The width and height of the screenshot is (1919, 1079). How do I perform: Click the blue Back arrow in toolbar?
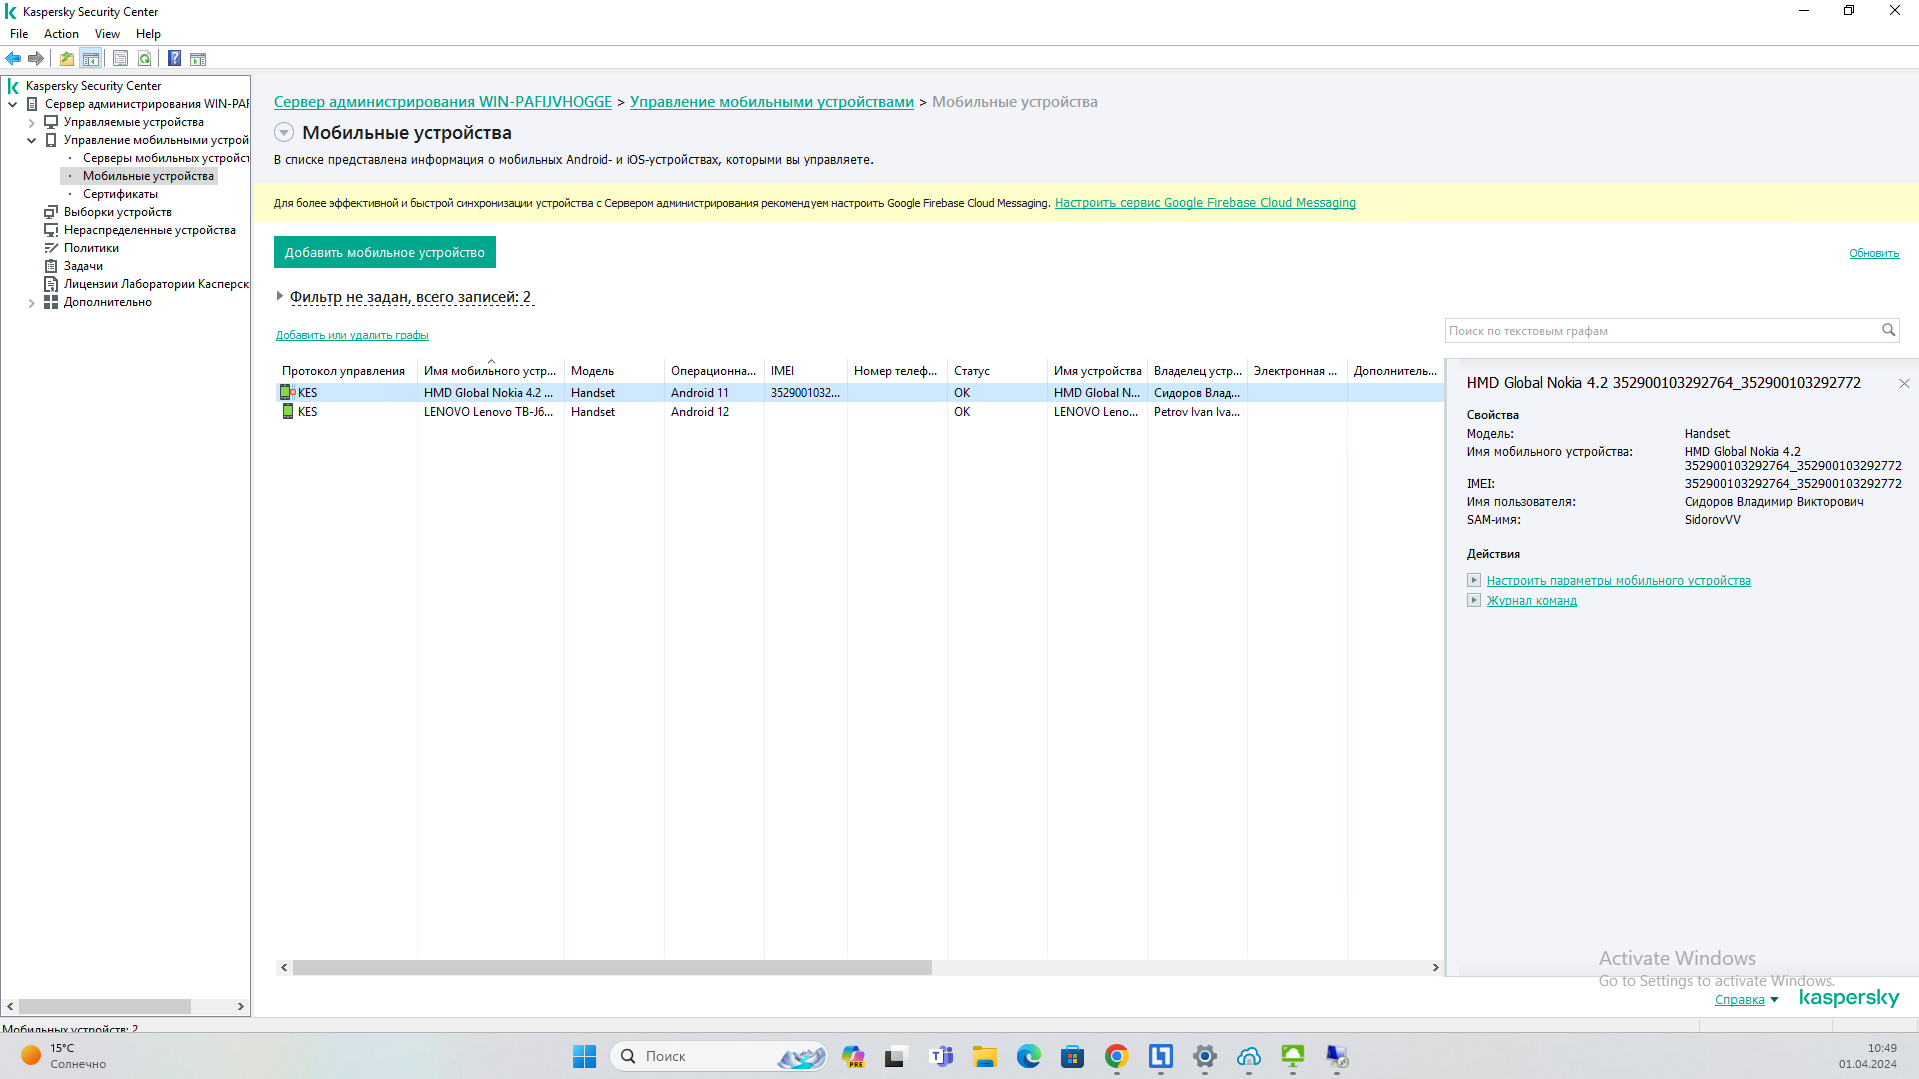coord(13,59)
